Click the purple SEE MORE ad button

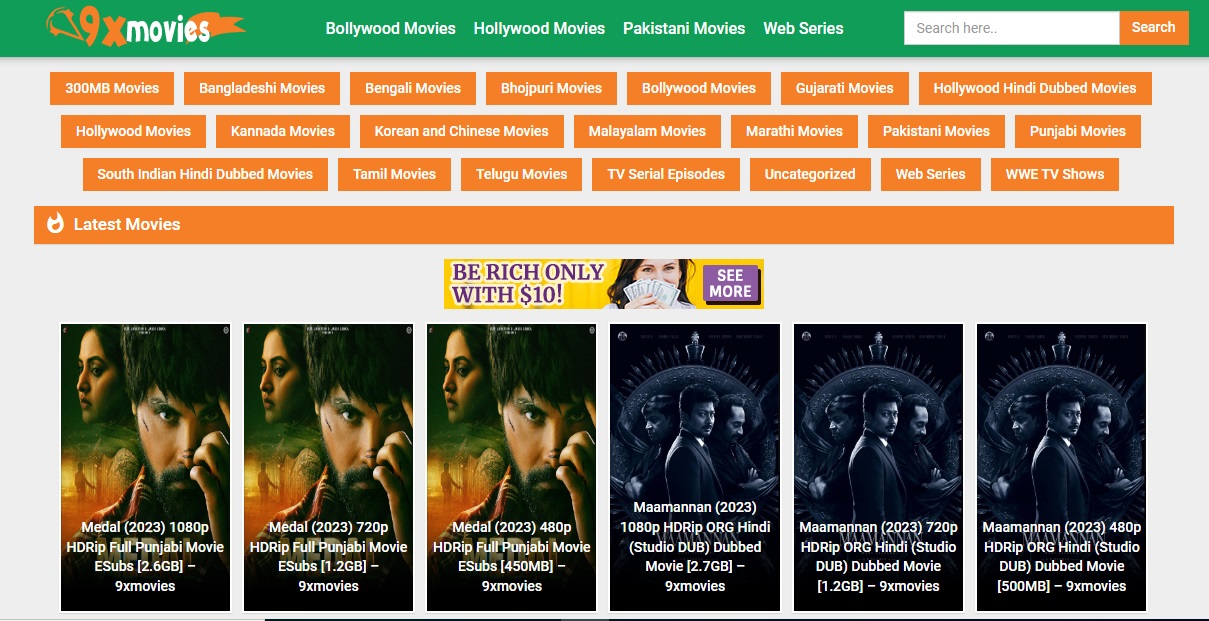click(x=730, y=284)
